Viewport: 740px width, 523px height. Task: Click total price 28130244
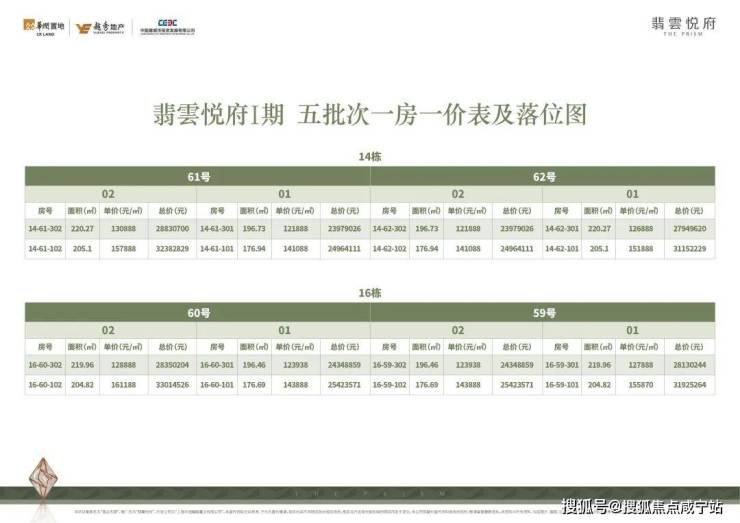click(690, 365)
